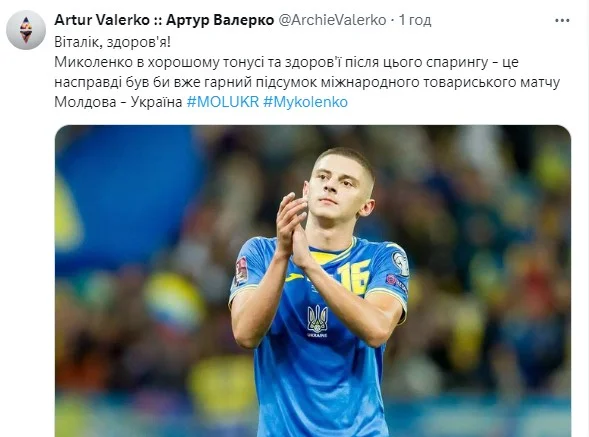The image size is (589, 437).
Task: Click the tweet line starting with "насправді був би"
Action: click(x=307, y=82)
